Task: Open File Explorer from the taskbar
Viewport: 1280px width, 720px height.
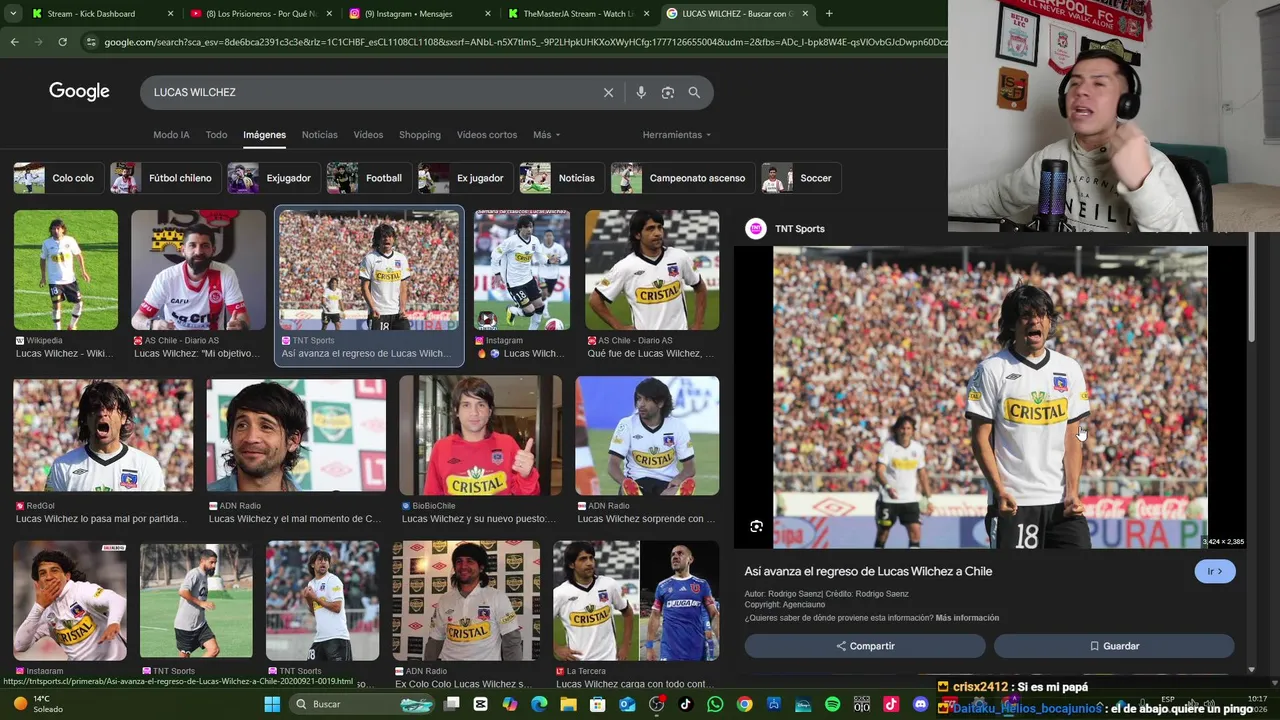Action: pos(568,704)
